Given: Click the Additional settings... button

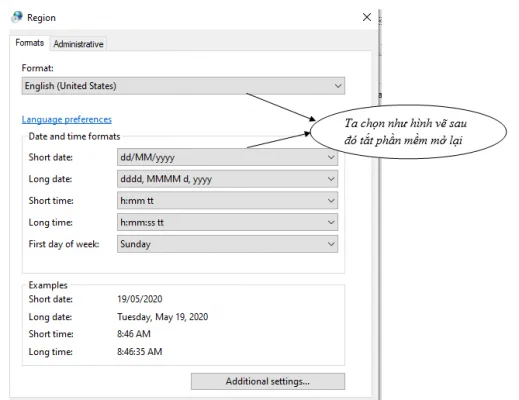Looking at the screenshot, I should click(268, 381).
